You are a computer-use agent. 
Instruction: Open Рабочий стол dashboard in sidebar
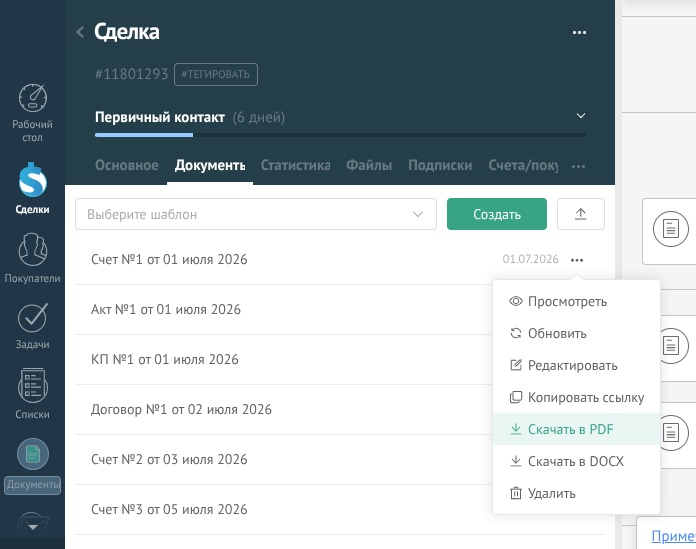click(32, 113)
